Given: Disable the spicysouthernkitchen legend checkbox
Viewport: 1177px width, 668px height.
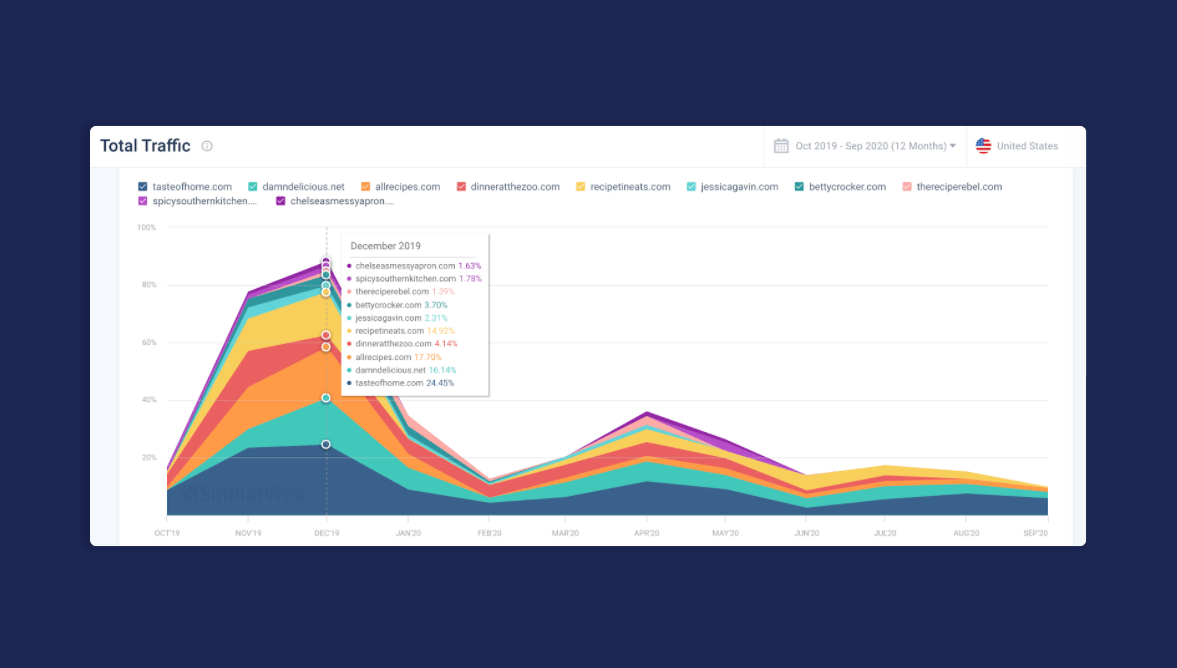Looking at the screenshot, I should pos(142,201).
